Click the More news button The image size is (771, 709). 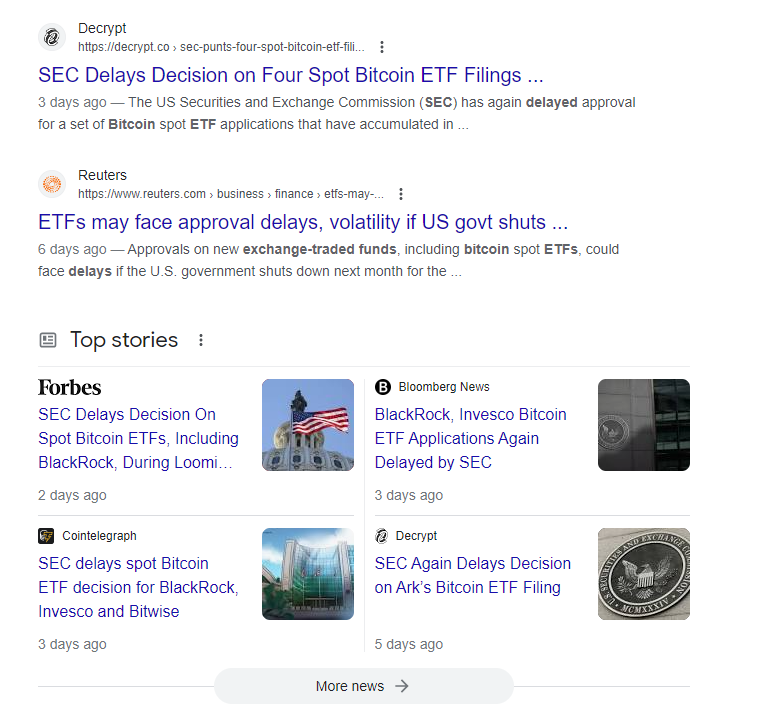click(x=364, y=686)
